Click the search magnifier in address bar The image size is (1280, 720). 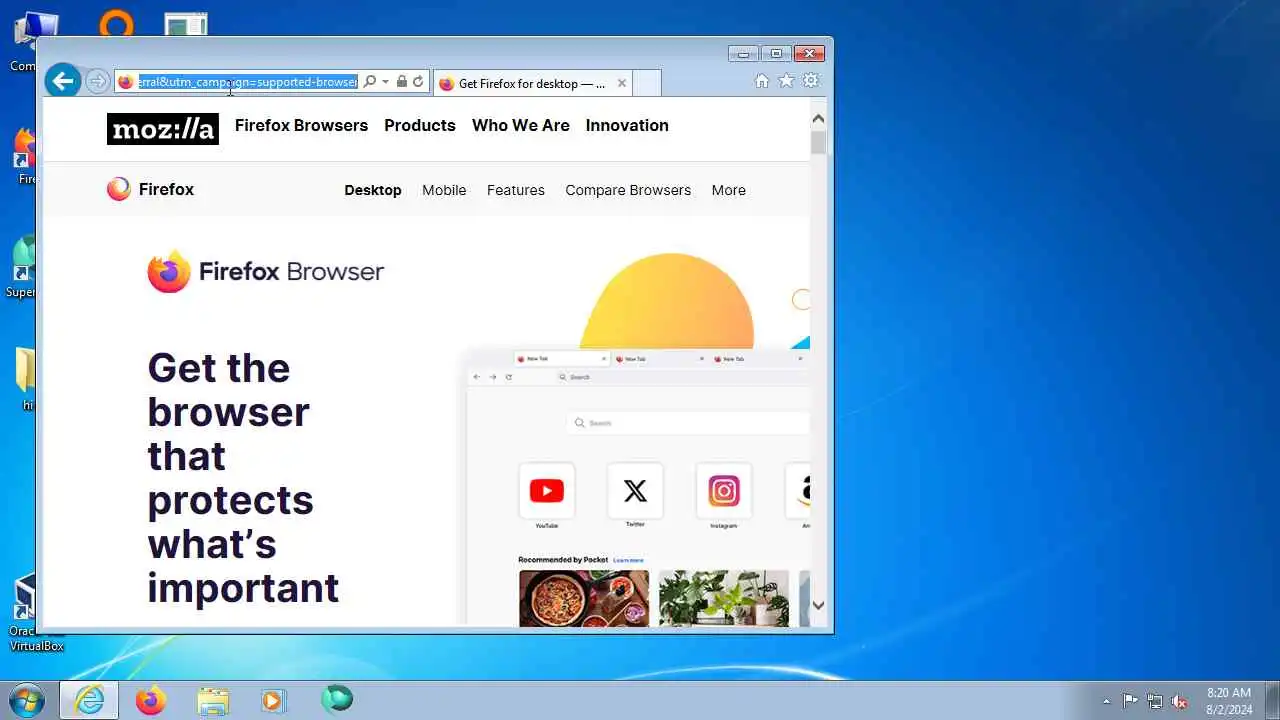[369, 82]
